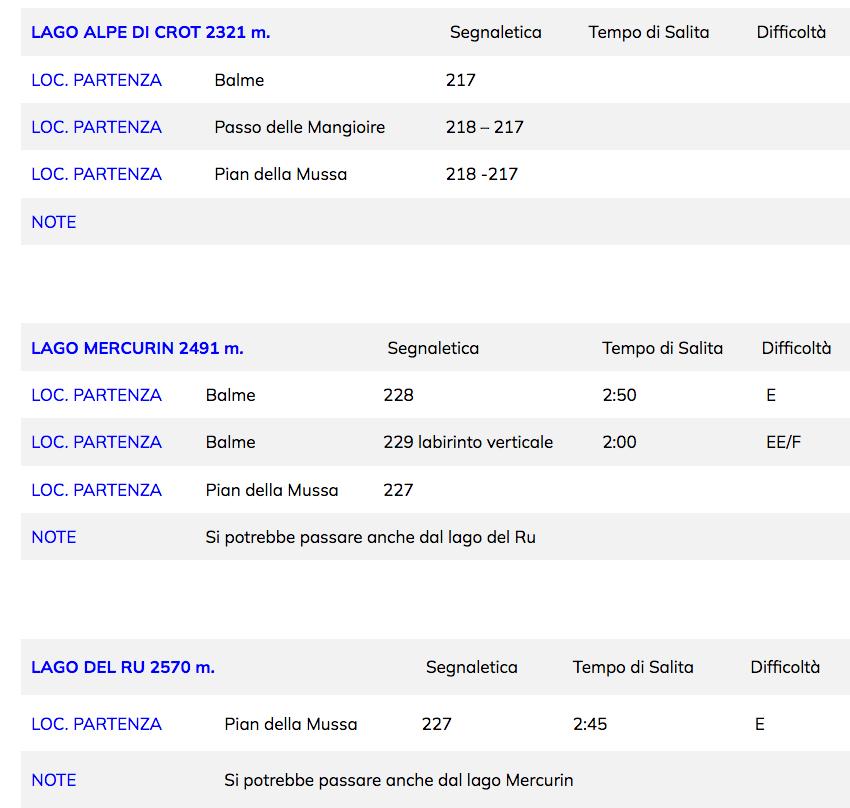
Task: Click the 'NOTE' label in Lago Mercurin table
Action: [x=54, y=538]
